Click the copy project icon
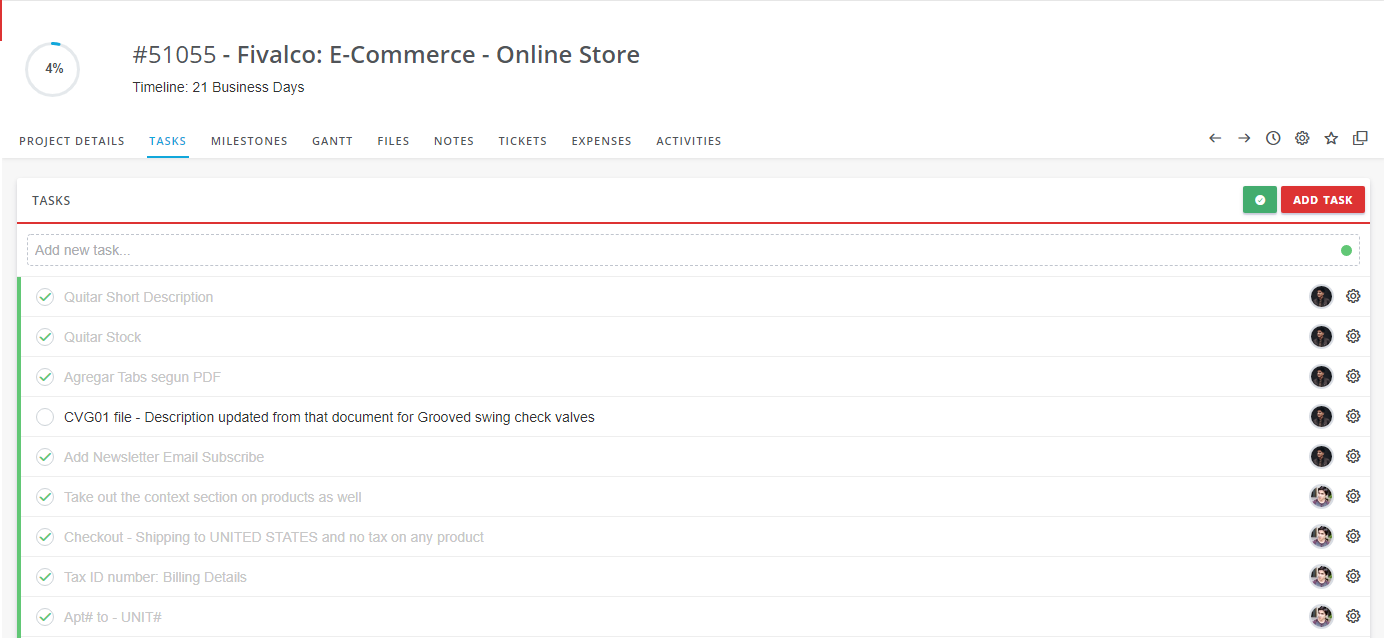This screenshot has height=638, width=1384. click(x=1360, y=138)
